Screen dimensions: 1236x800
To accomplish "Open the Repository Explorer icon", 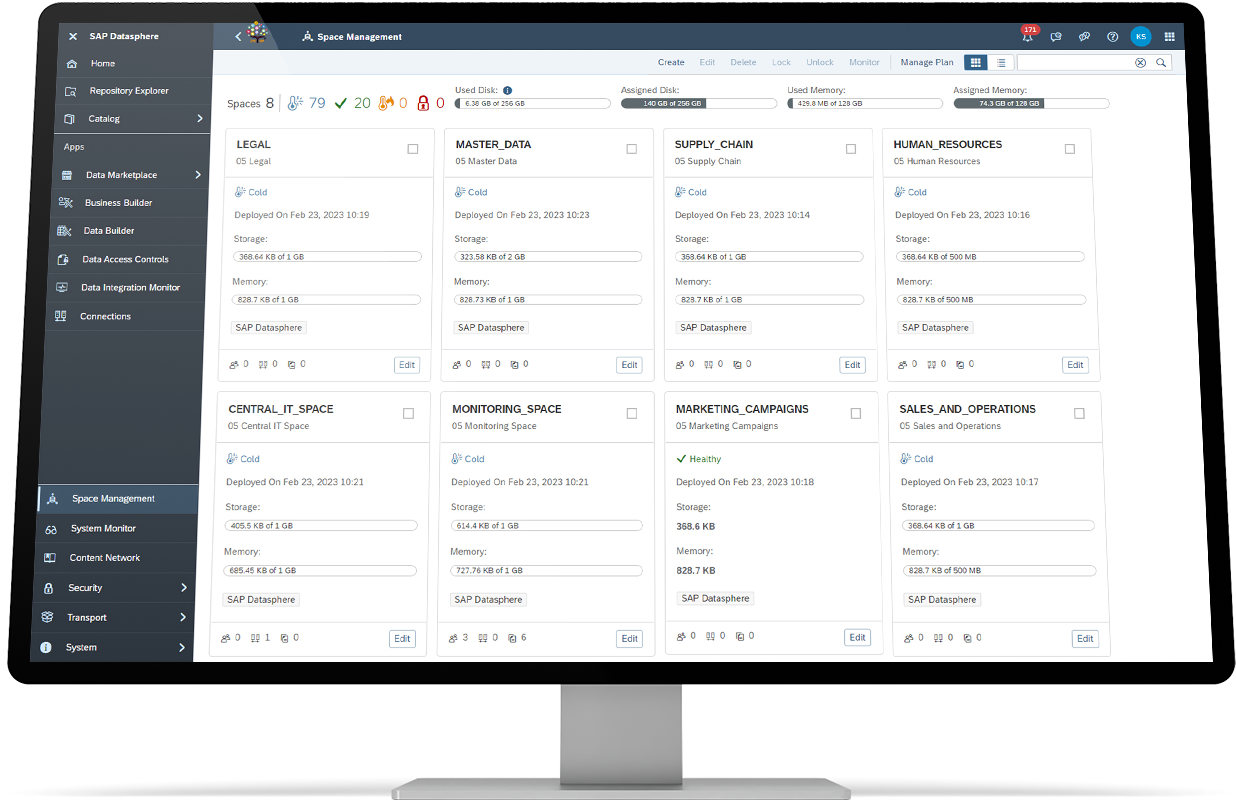I will (x=70, y=91).
